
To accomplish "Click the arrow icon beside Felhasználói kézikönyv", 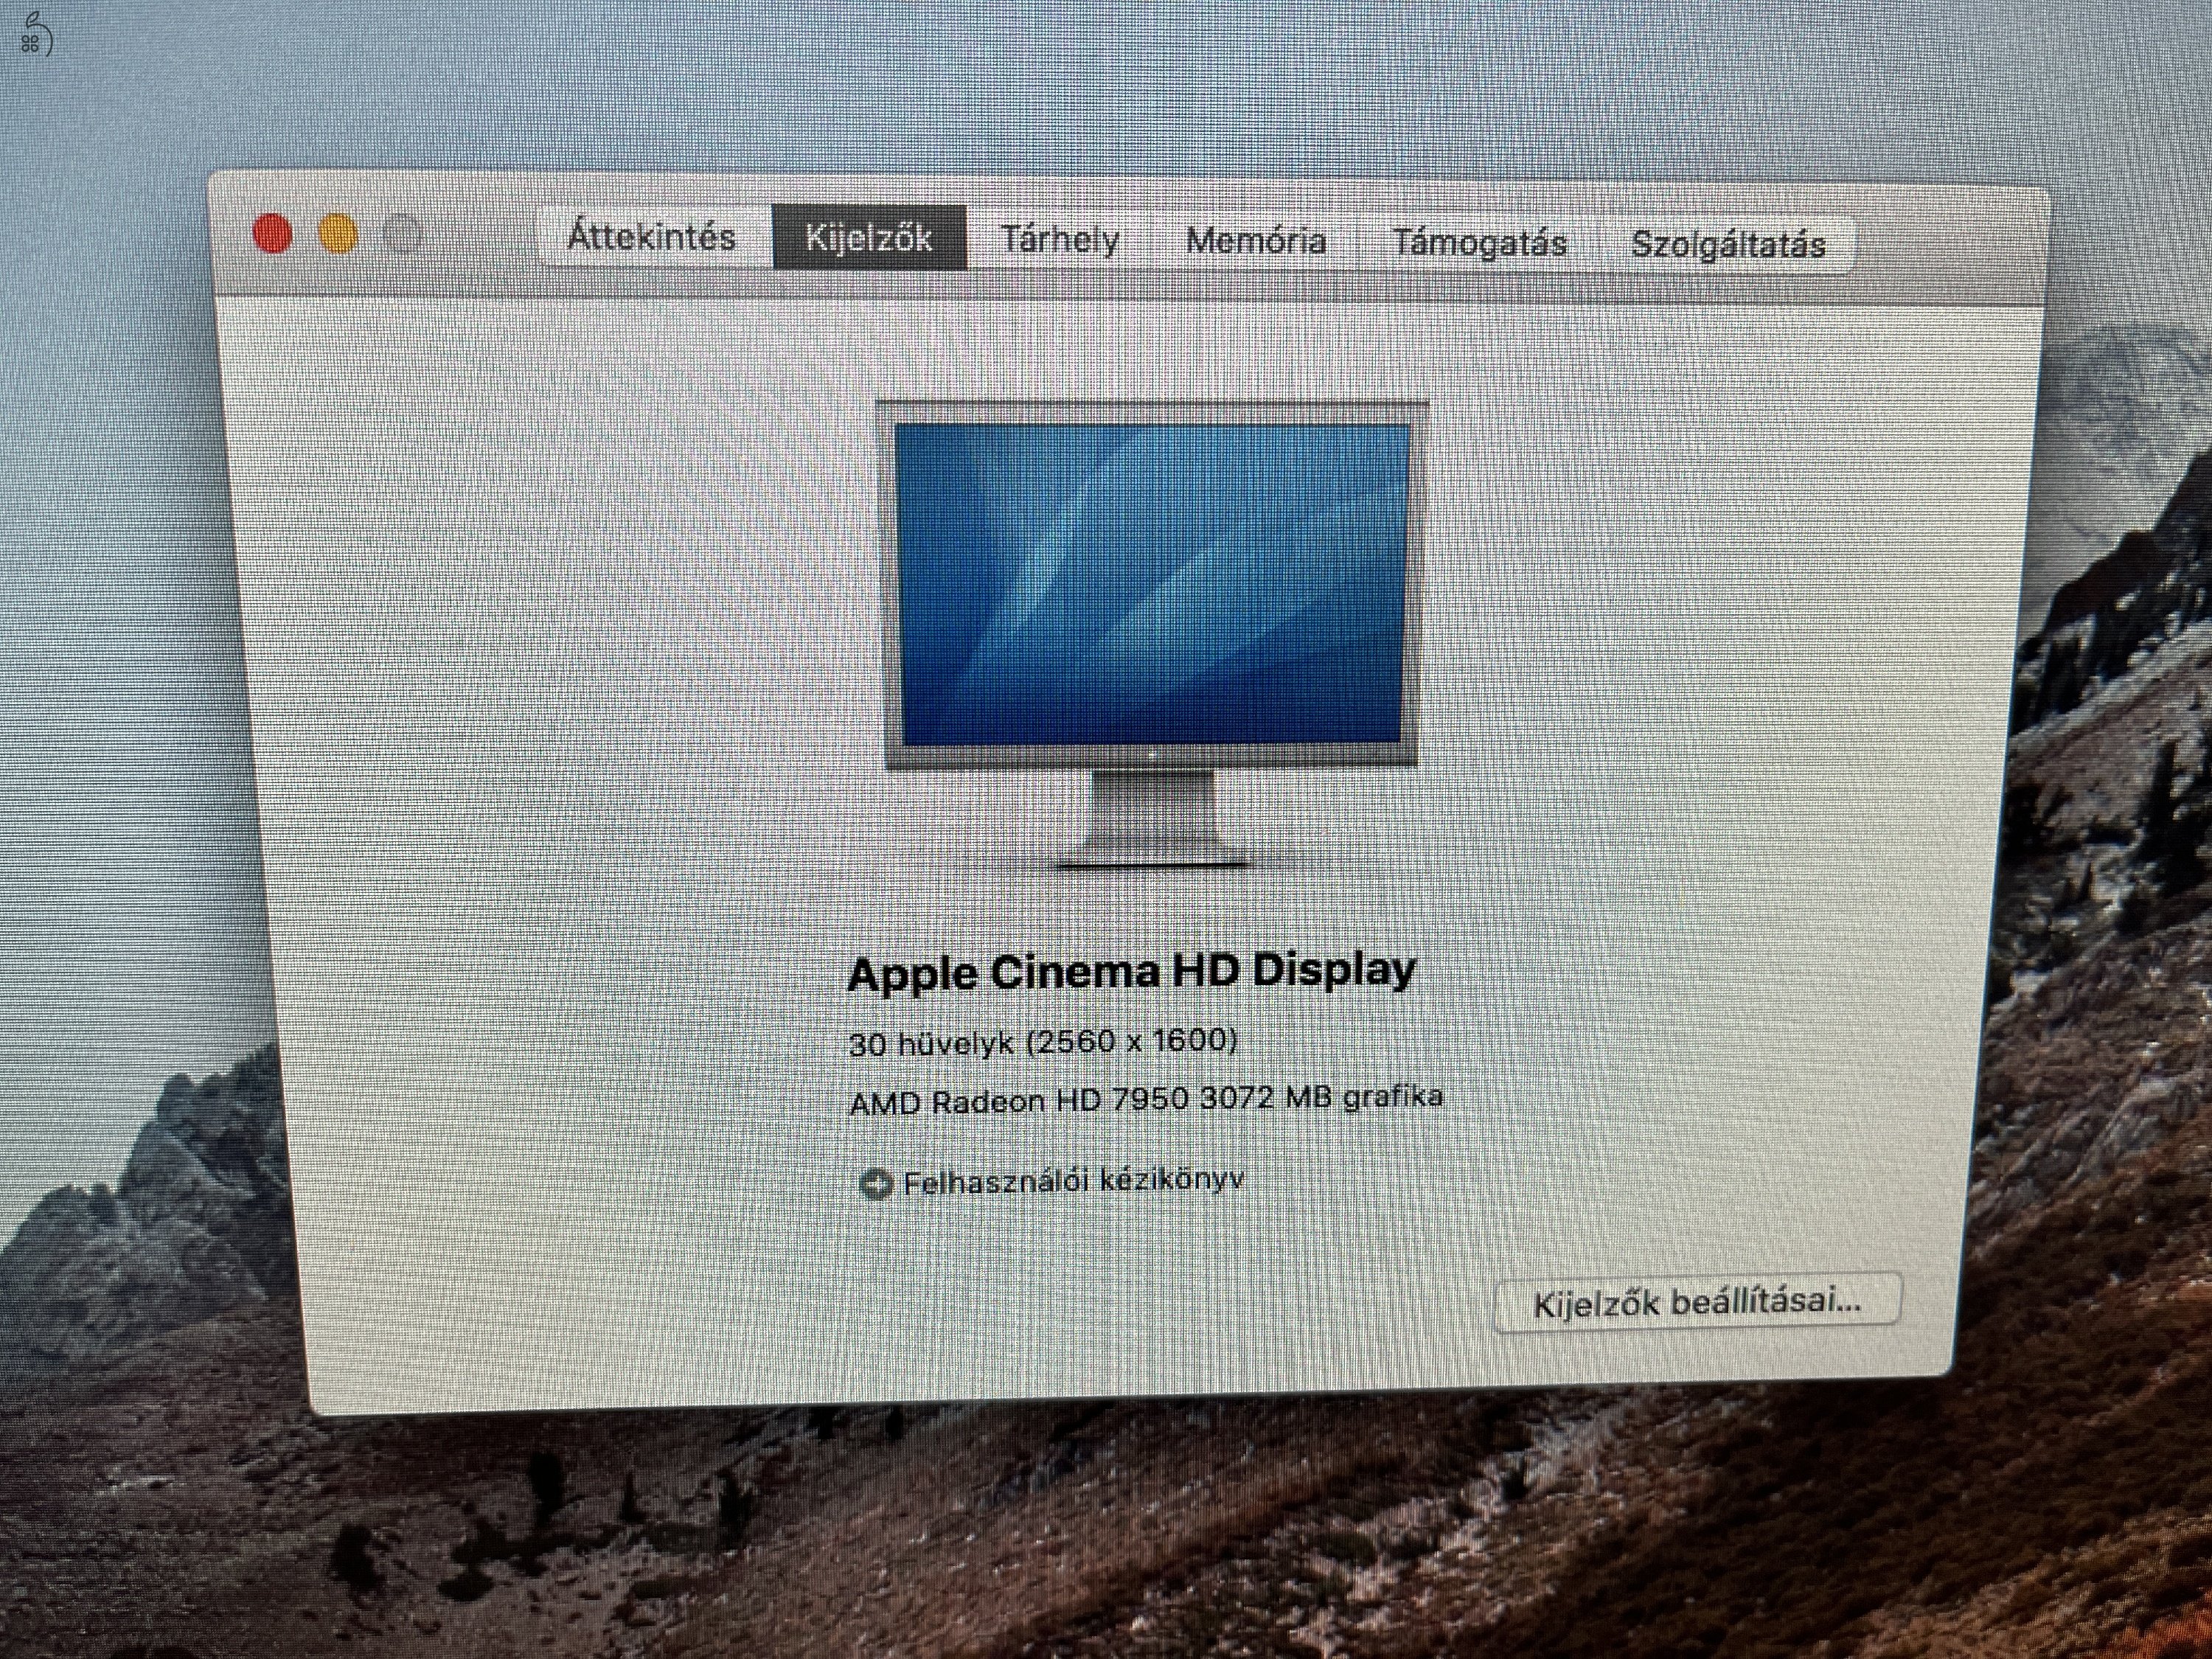I will 876,1184.
